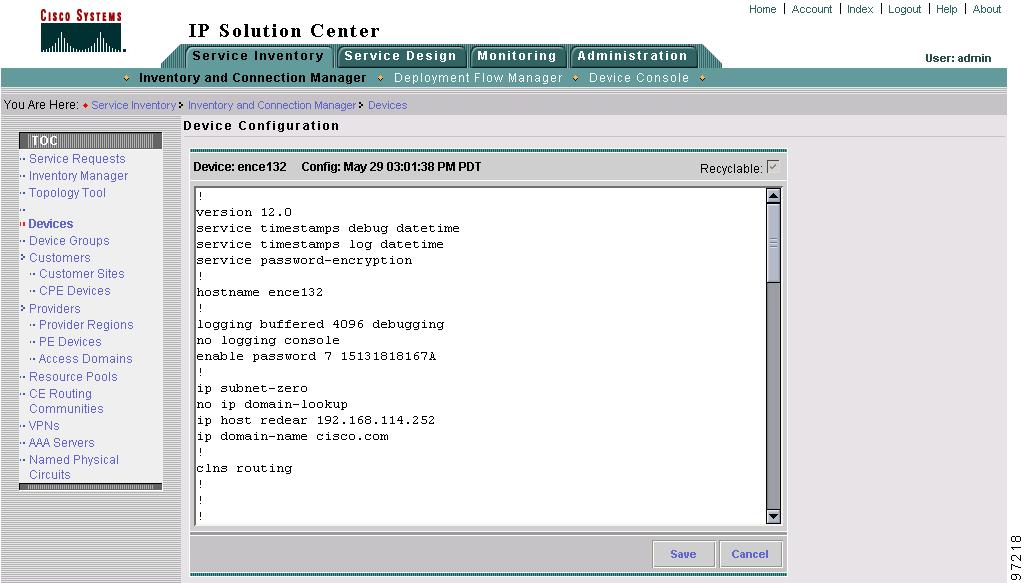Click 'service timestamps debug datetime' line
This screenshot has height=583, width=1024.
click(328, 228)
